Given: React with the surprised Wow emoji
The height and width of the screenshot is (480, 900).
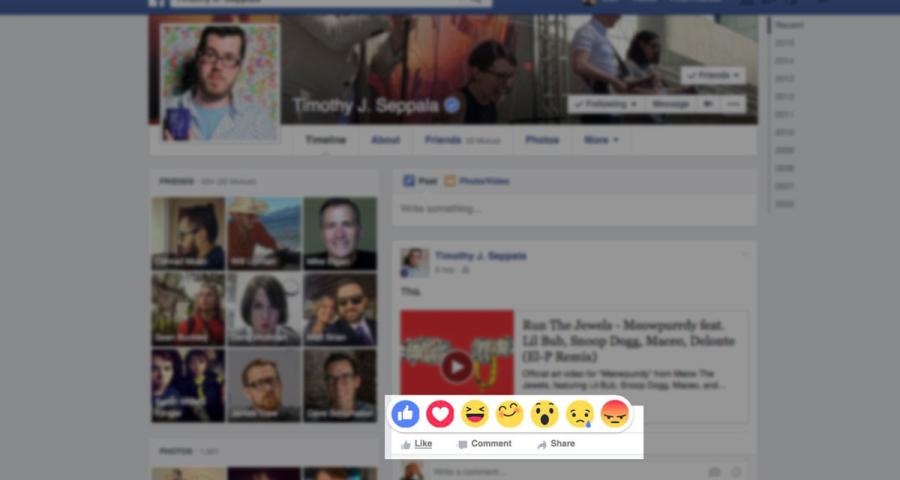Looking at the screenshot, I should coord(545,413).
